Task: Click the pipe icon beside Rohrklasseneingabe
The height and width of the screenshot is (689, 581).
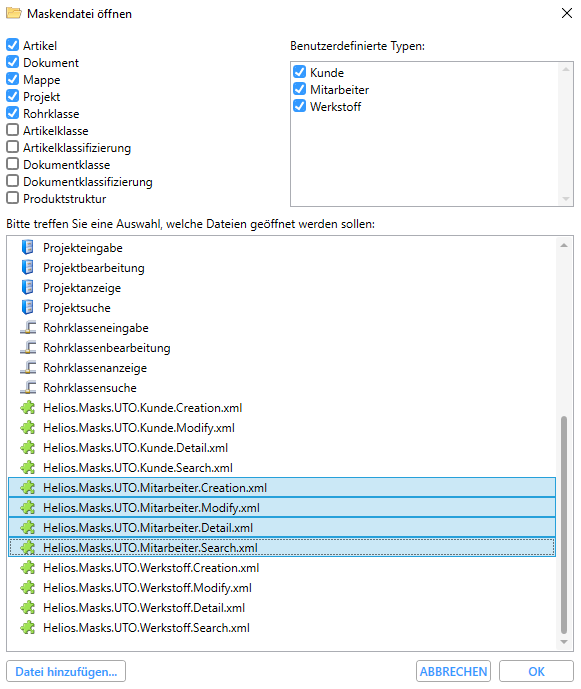Action: point(28,327)
